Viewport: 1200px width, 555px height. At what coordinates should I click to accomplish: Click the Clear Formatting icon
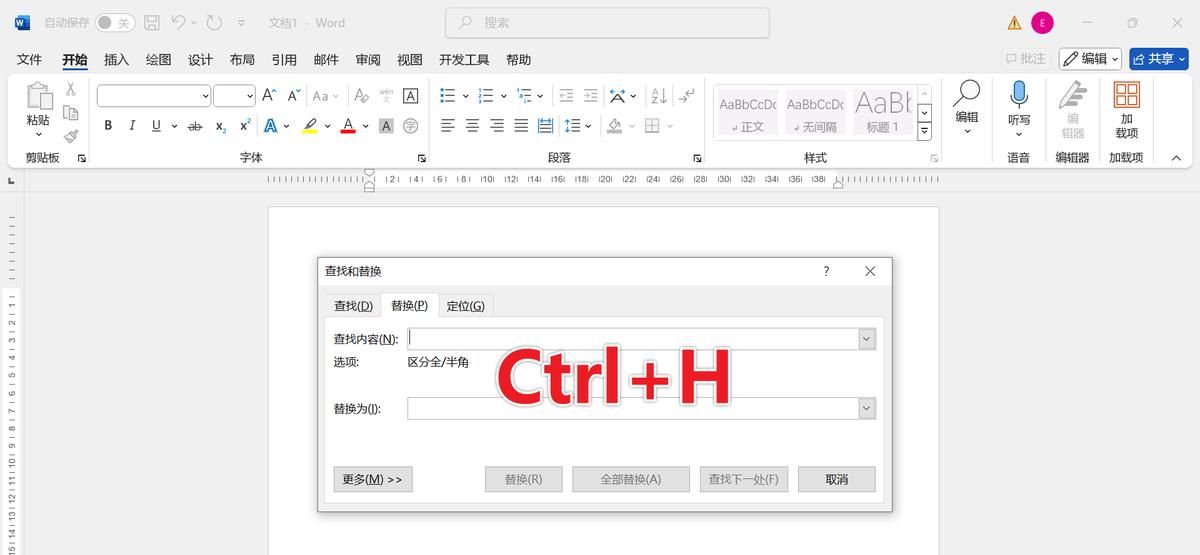[361, 96]
